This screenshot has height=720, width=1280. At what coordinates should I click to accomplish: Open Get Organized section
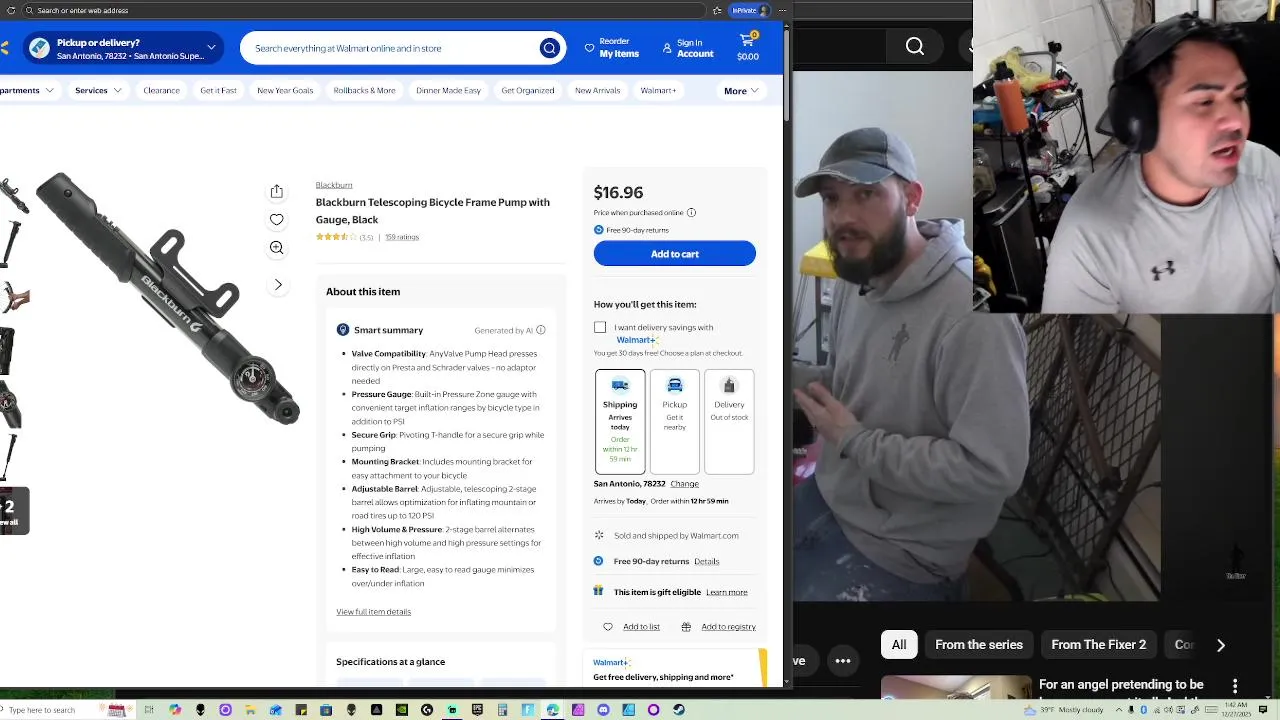coord(528,90)
